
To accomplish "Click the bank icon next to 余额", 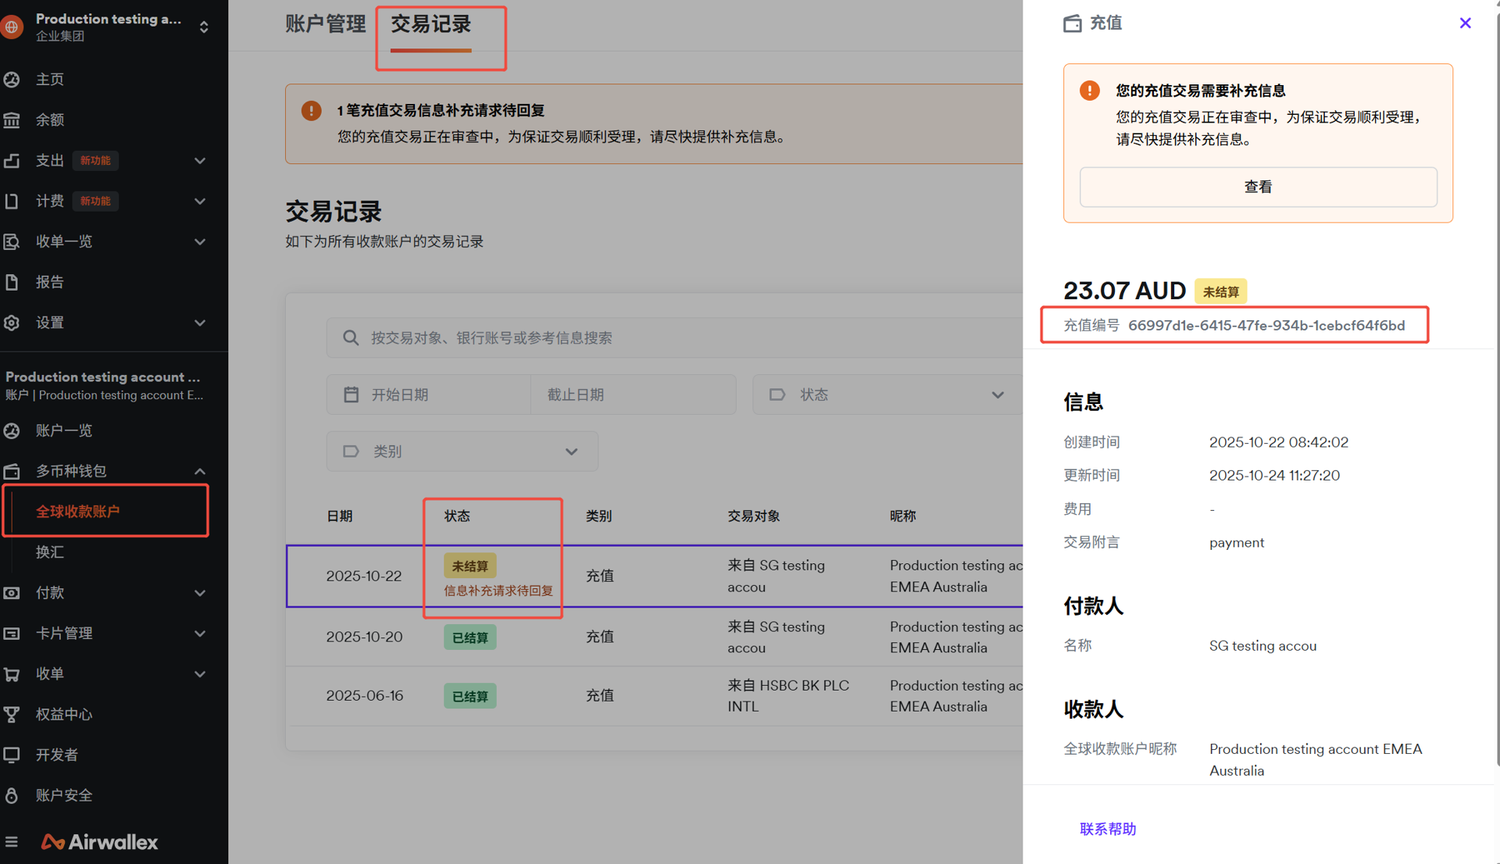I will coord(12,120).
